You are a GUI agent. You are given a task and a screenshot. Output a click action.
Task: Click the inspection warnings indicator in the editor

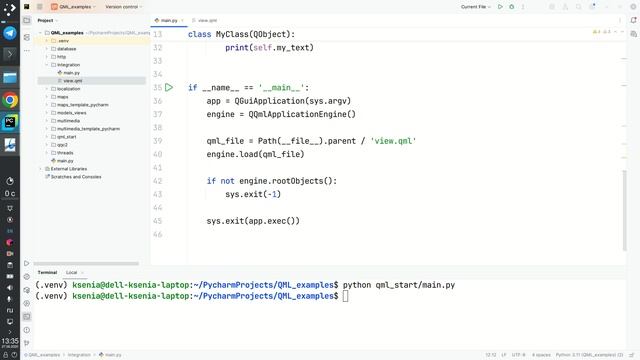click(x=602, y=32)
